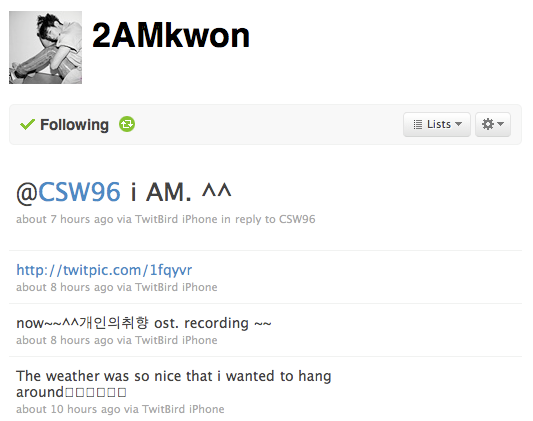Click 'in reply to CSW96' link
Image resolution: width=533 pixels, height=421 pixels.
(268, 219)
